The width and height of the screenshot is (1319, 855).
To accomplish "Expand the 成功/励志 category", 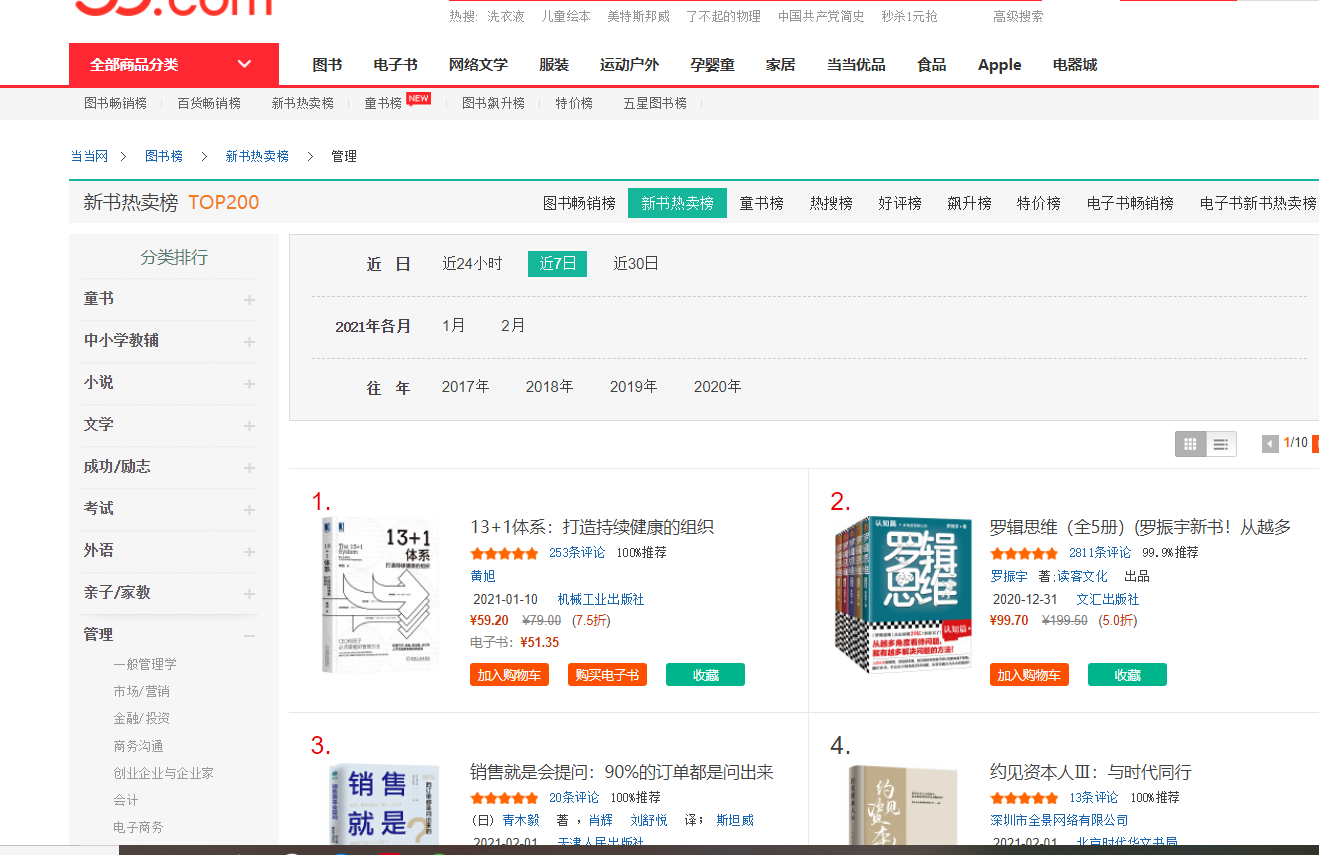I will click(249, 468).
